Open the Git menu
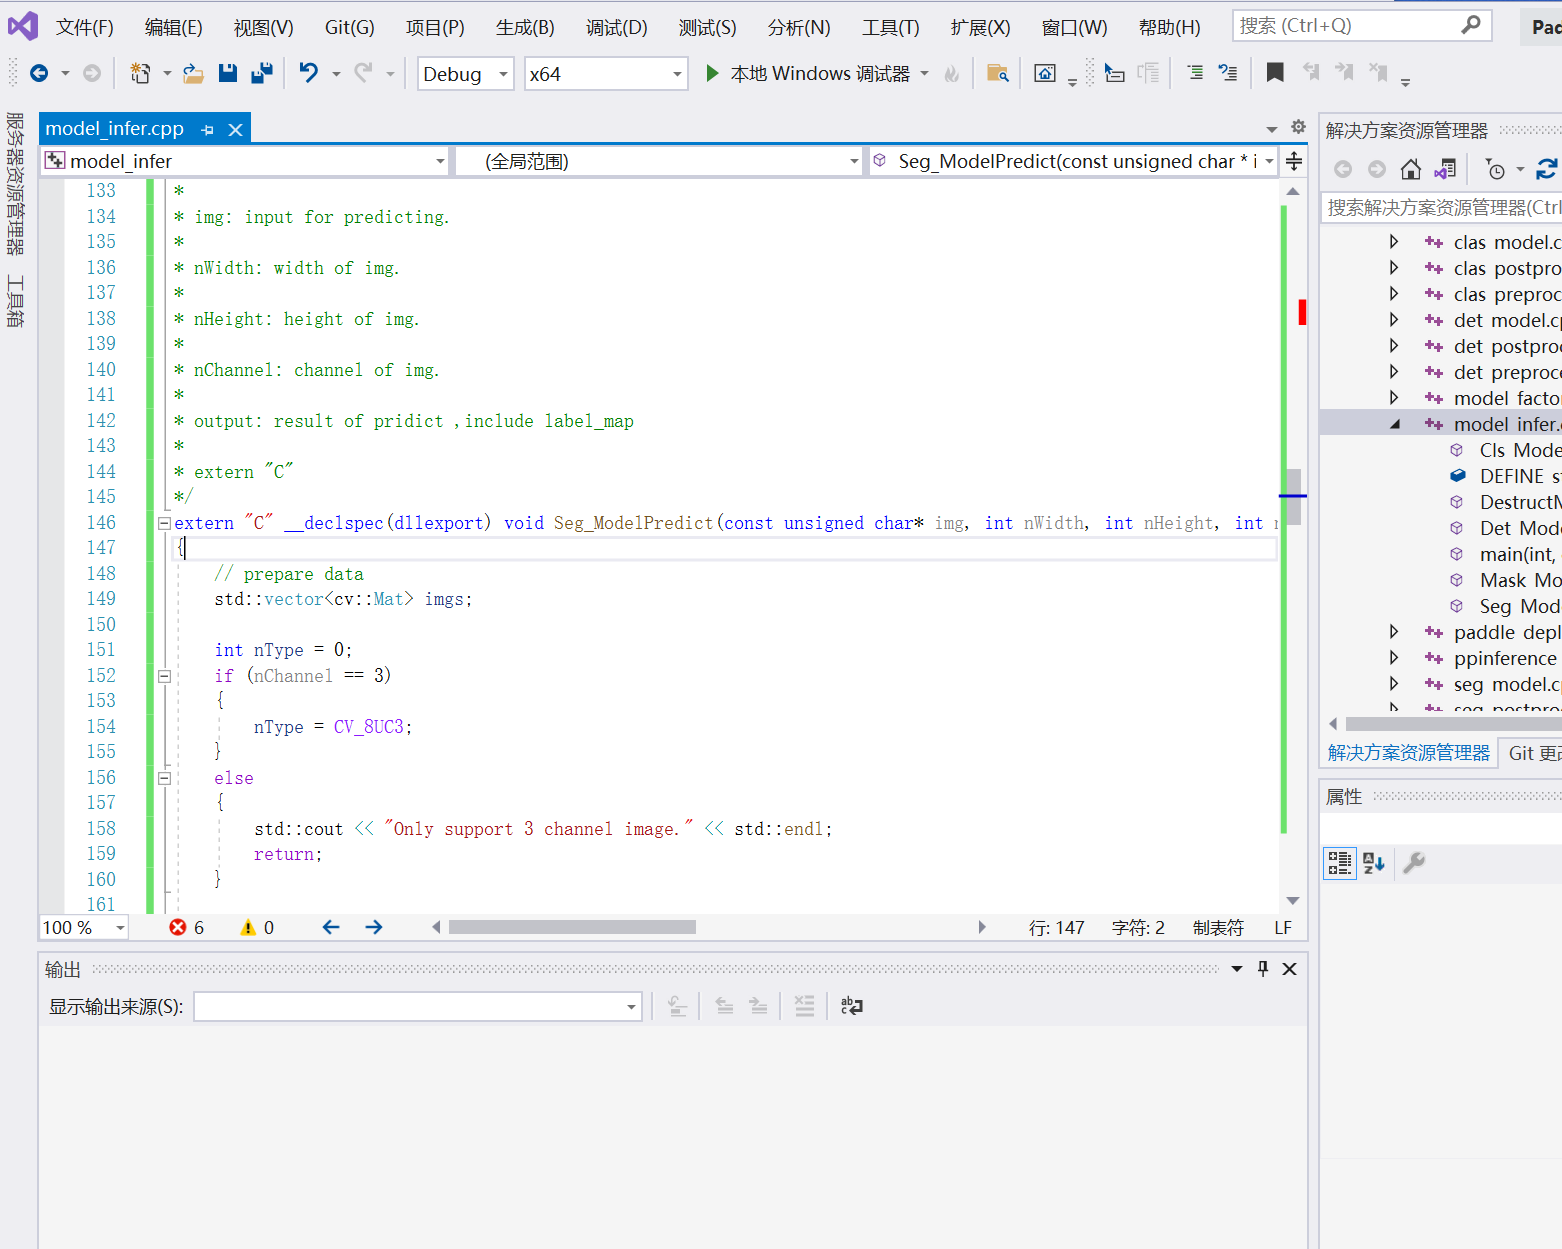The width and height of the screenshot is (1562, 1249). tap(349, 27)
